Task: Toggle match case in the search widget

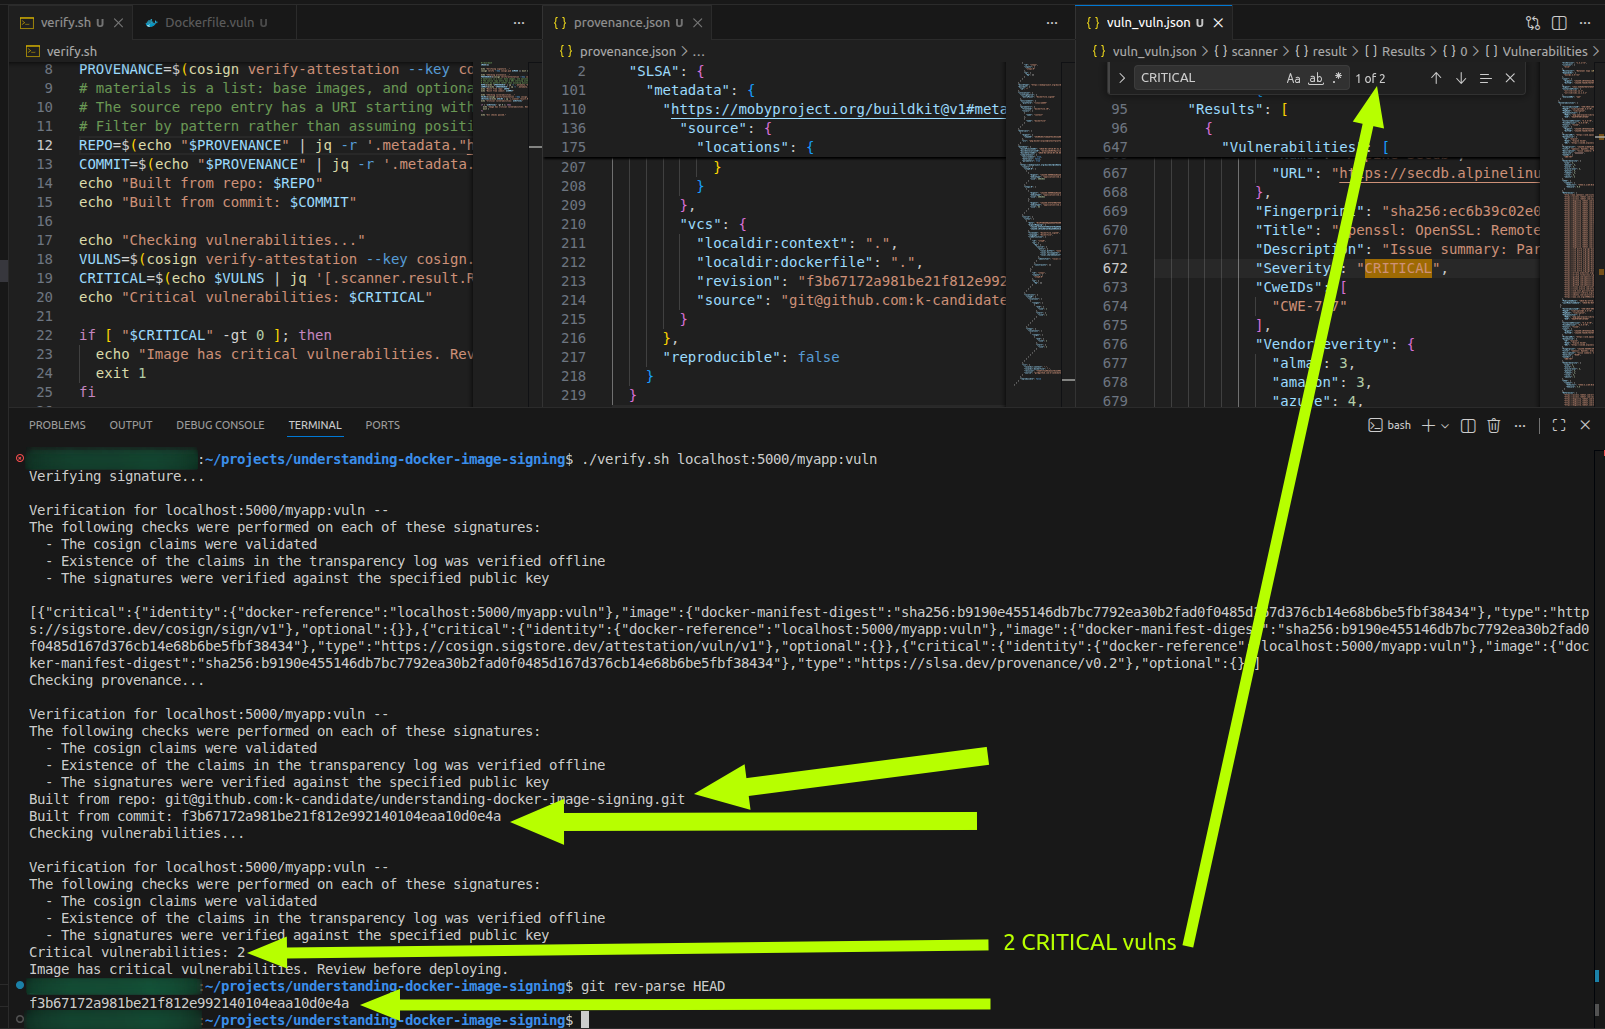Action: point(1293,78)
